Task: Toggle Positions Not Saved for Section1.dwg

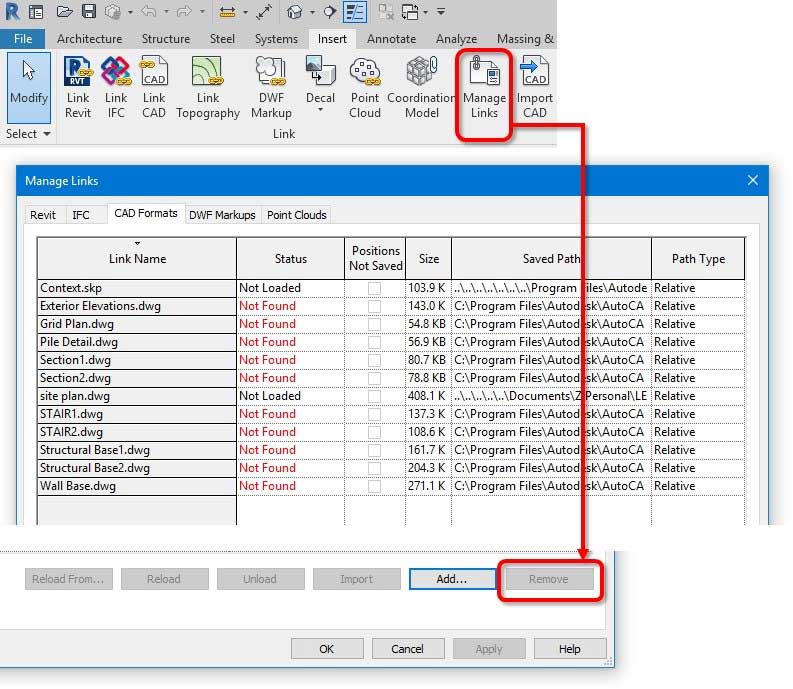Action: point(374,360)
